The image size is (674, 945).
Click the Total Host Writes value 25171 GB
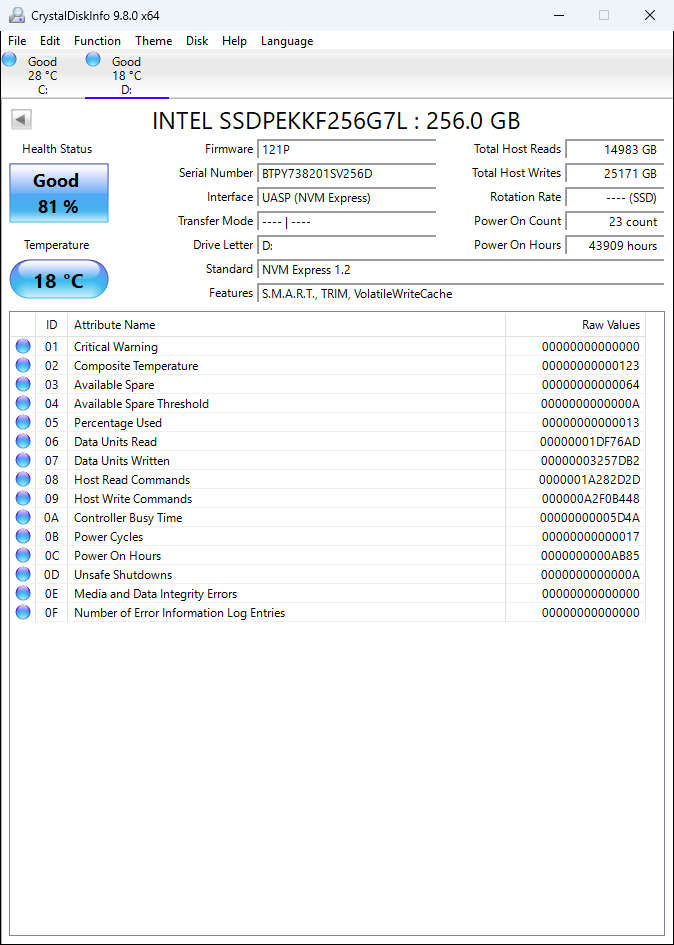click(615, 174)
